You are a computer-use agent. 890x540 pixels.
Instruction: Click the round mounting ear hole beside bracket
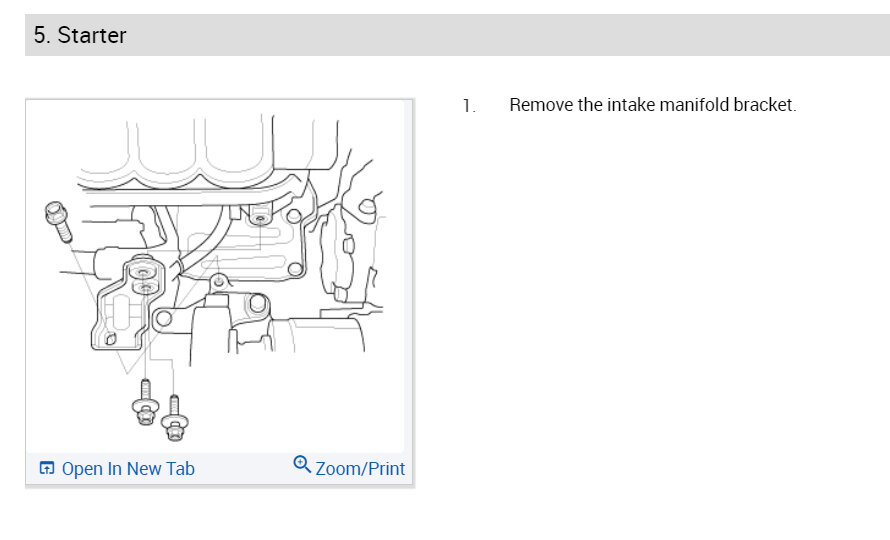coord(163,318)
